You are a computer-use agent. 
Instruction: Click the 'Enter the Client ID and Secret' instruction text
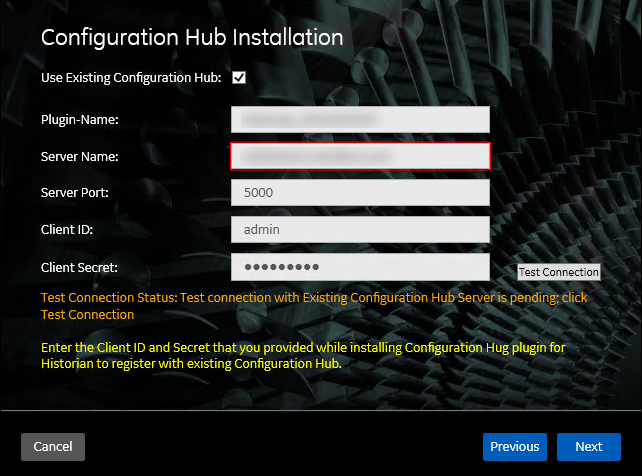tap(303, 355)
